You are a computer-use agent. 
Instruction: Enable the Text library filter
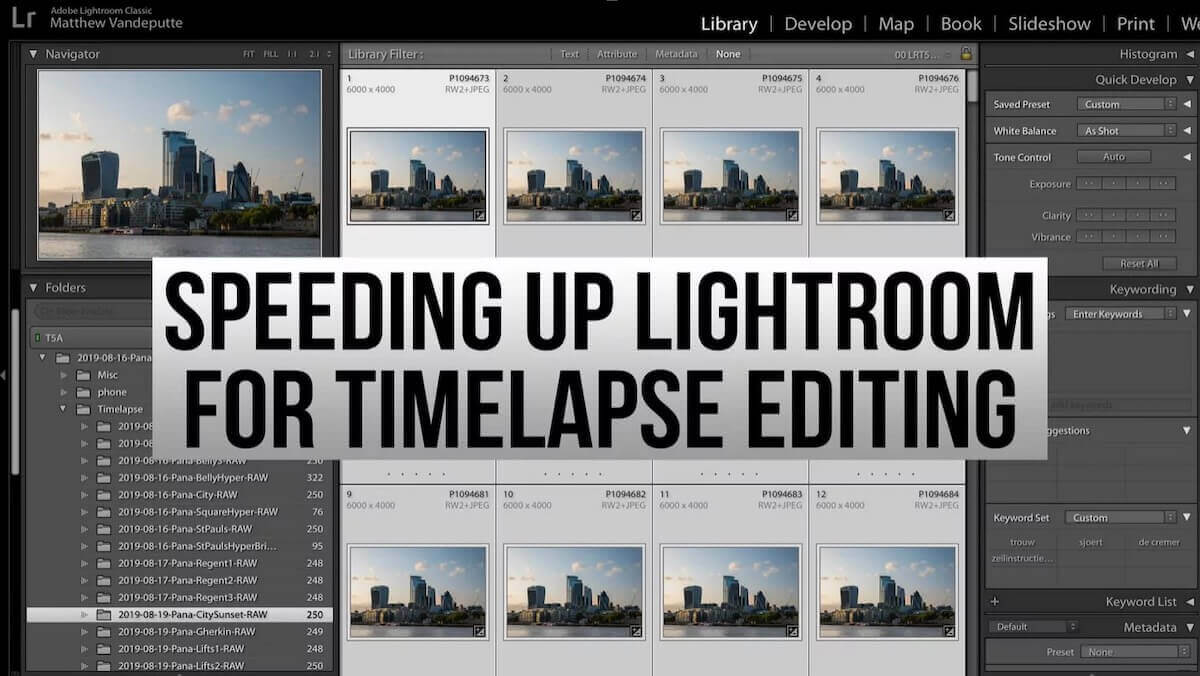click(x=569, y=54)
